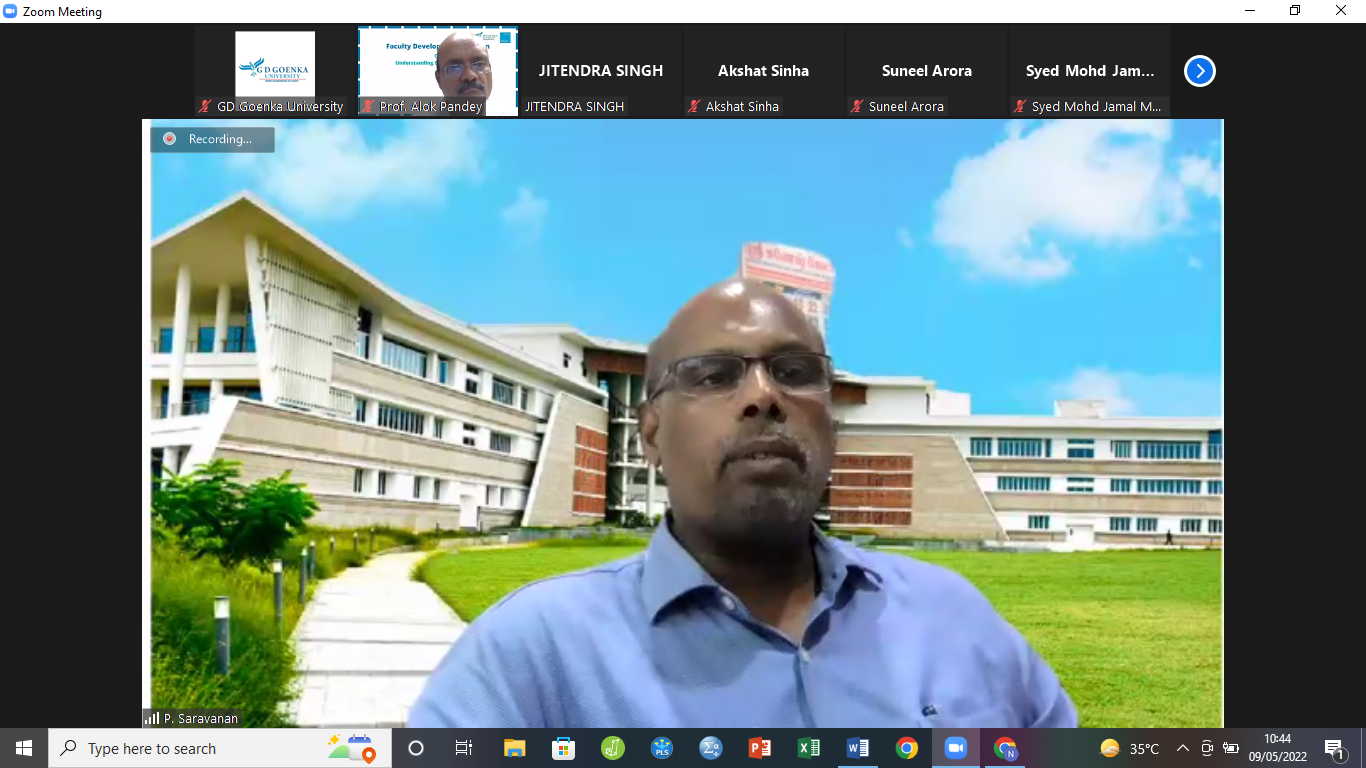This screenshot has width=1366, height=768.
Task: Open the Zoom app in the taskbar
Action: click(x=956, y=748)
